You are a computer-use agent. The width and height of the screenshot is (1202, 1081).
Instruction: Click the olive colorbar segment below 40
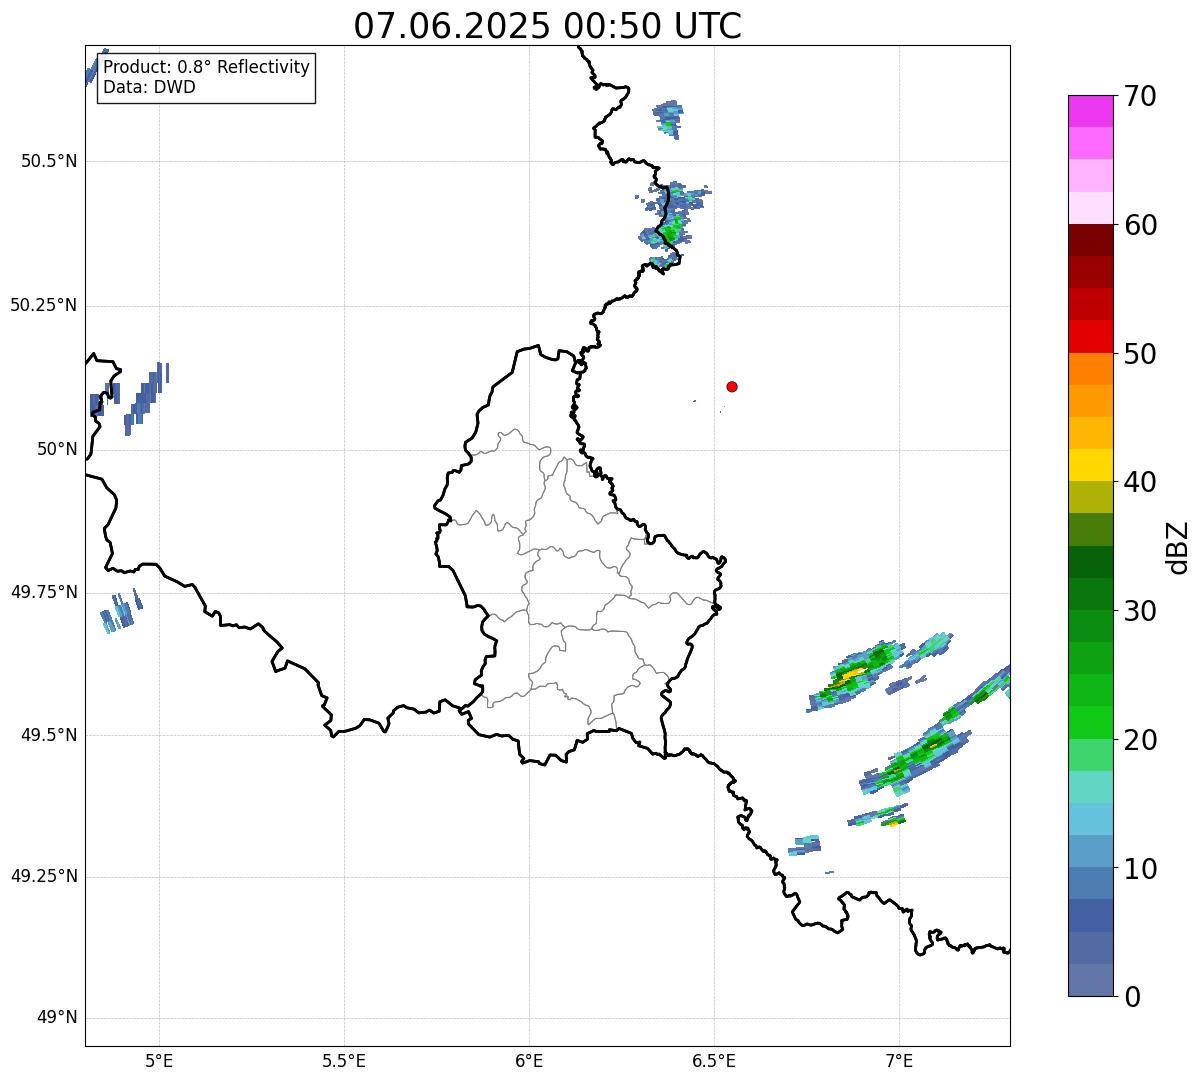click(x=1090, y=497)
